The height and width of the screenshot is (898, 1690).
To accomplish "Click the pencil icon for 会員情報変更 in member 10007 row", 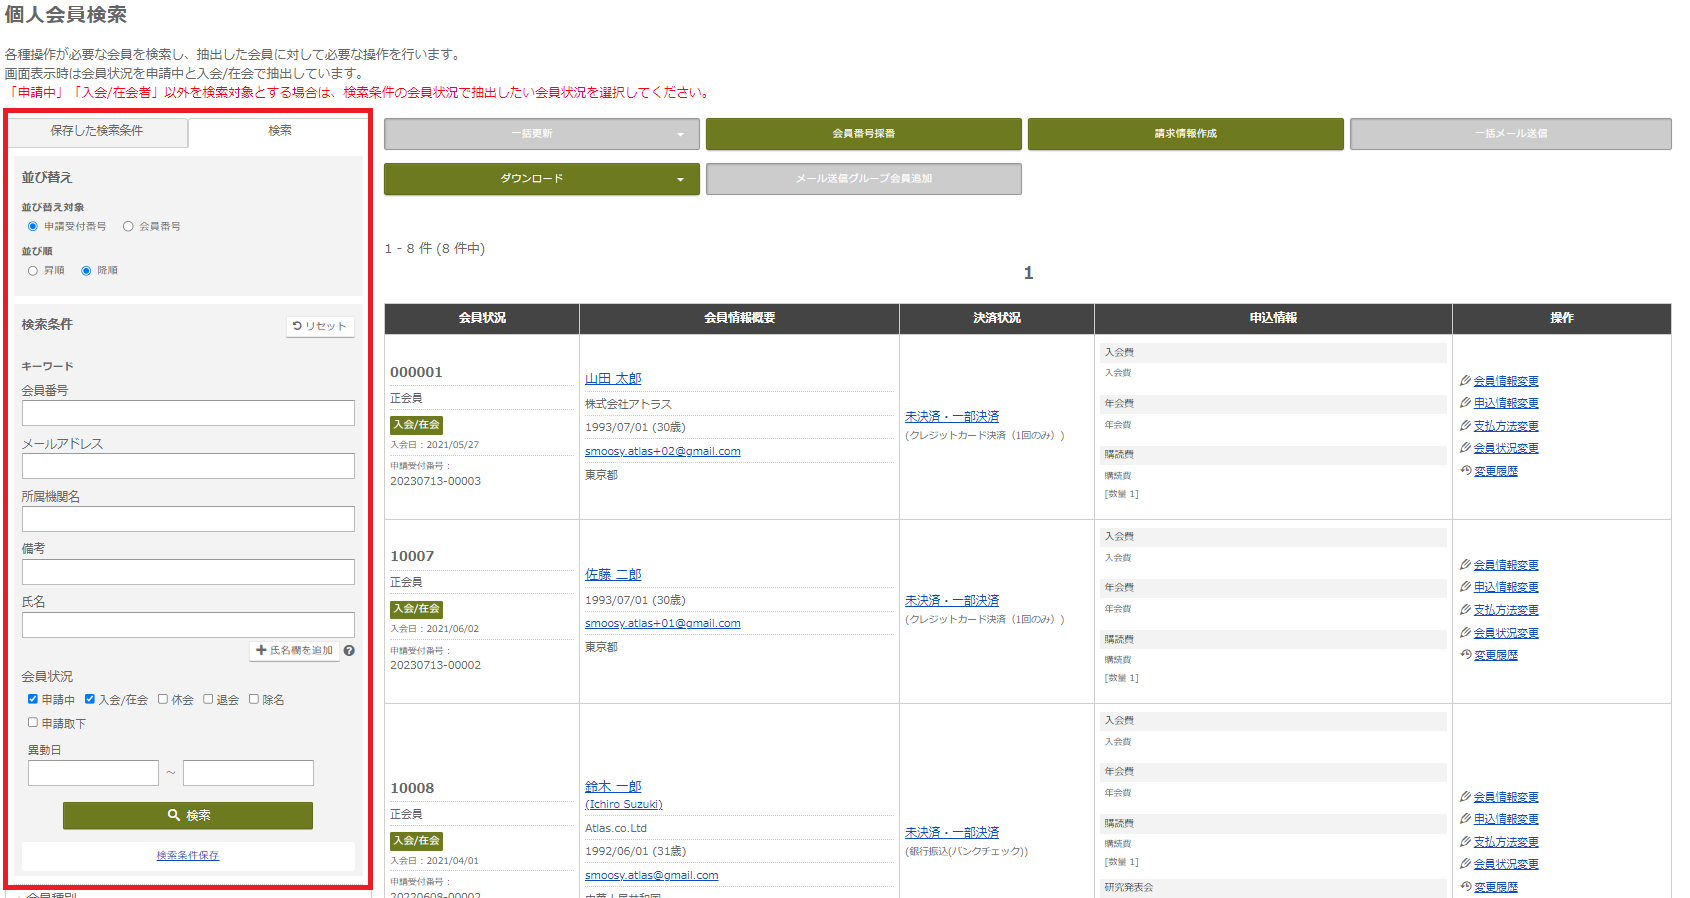I will 1465,564.
